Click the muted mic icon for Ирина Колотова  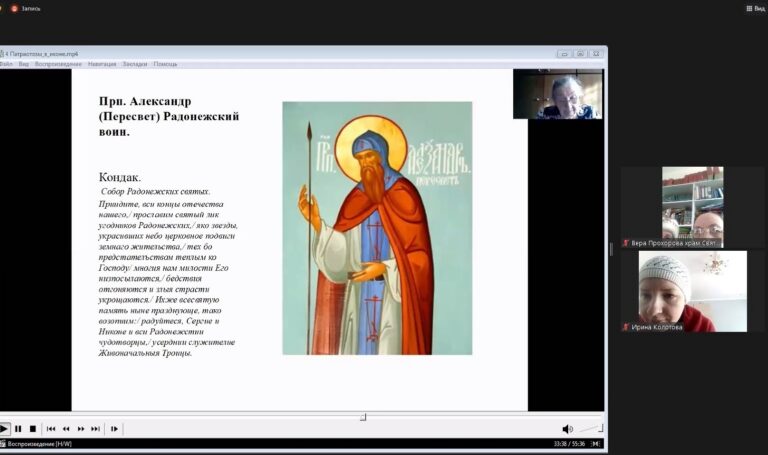coord(625,327)
